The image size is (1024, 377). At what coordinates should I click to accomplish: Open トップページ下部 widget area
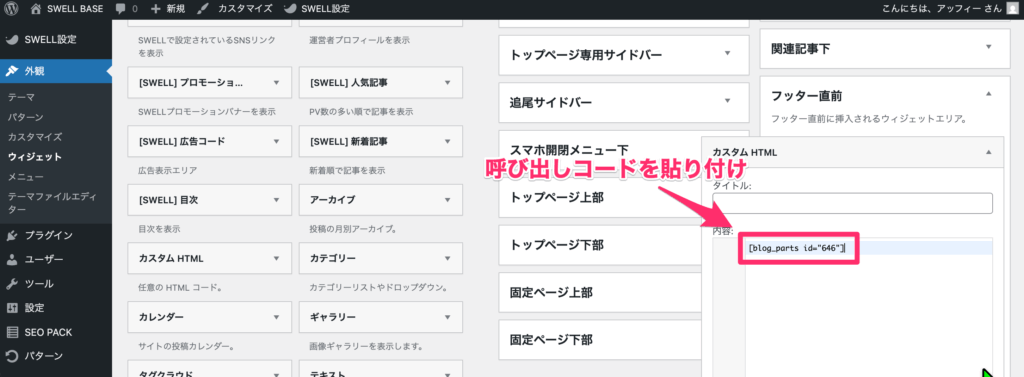(556, 245)
